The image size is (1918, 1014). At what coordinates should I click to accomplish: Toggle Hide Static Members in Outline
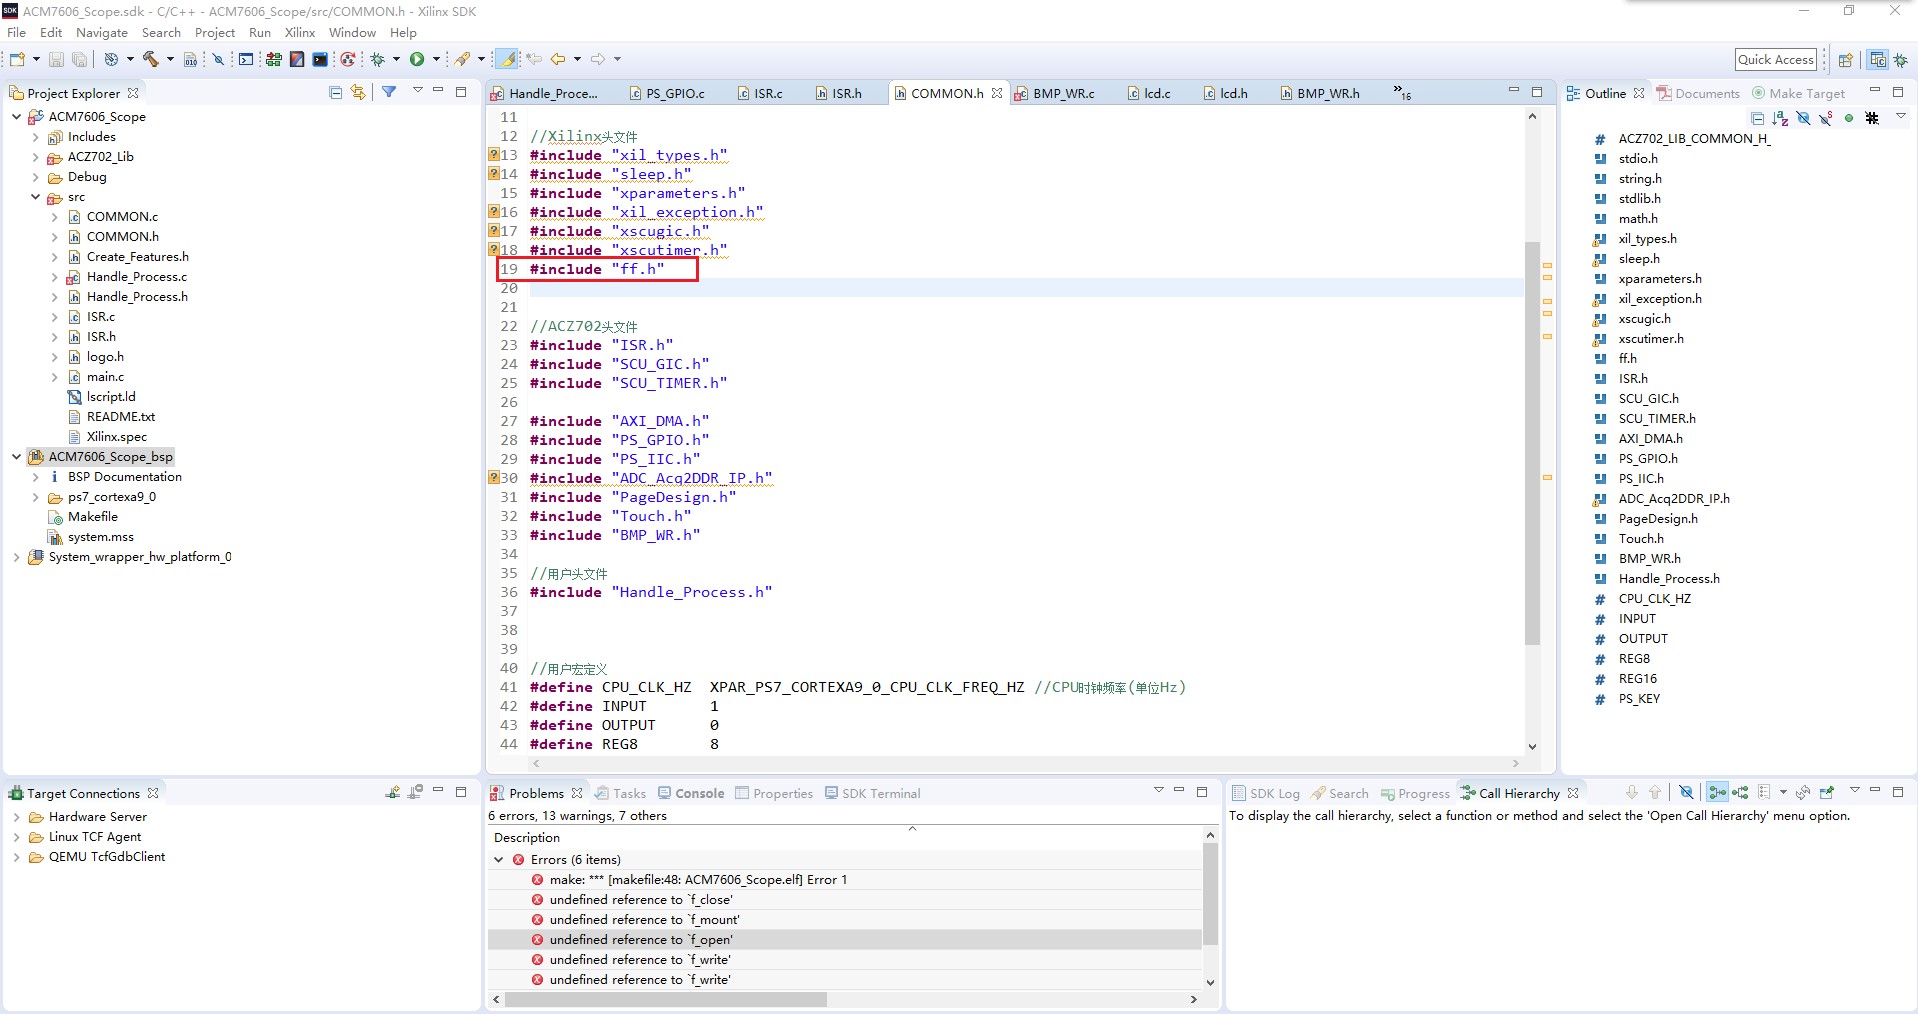click(1826, 118)
